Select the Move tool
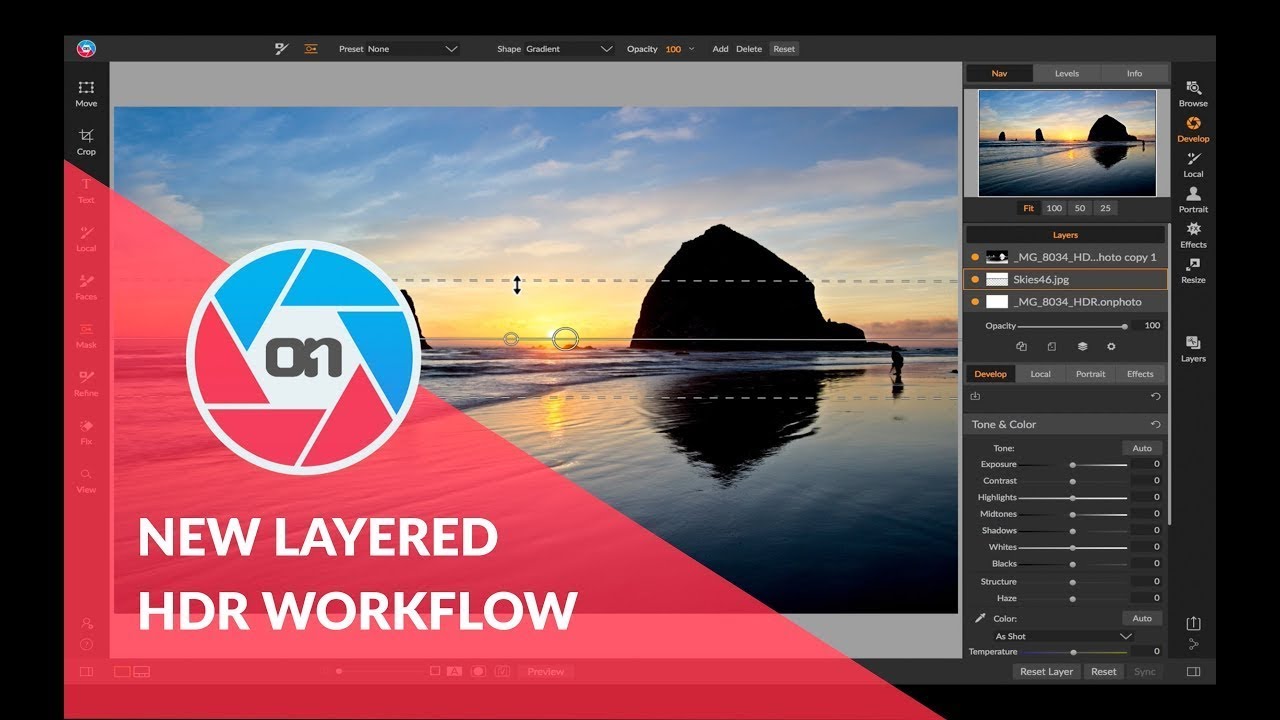The height and width of the screenshot is (720, 1280). coord(86,94)
